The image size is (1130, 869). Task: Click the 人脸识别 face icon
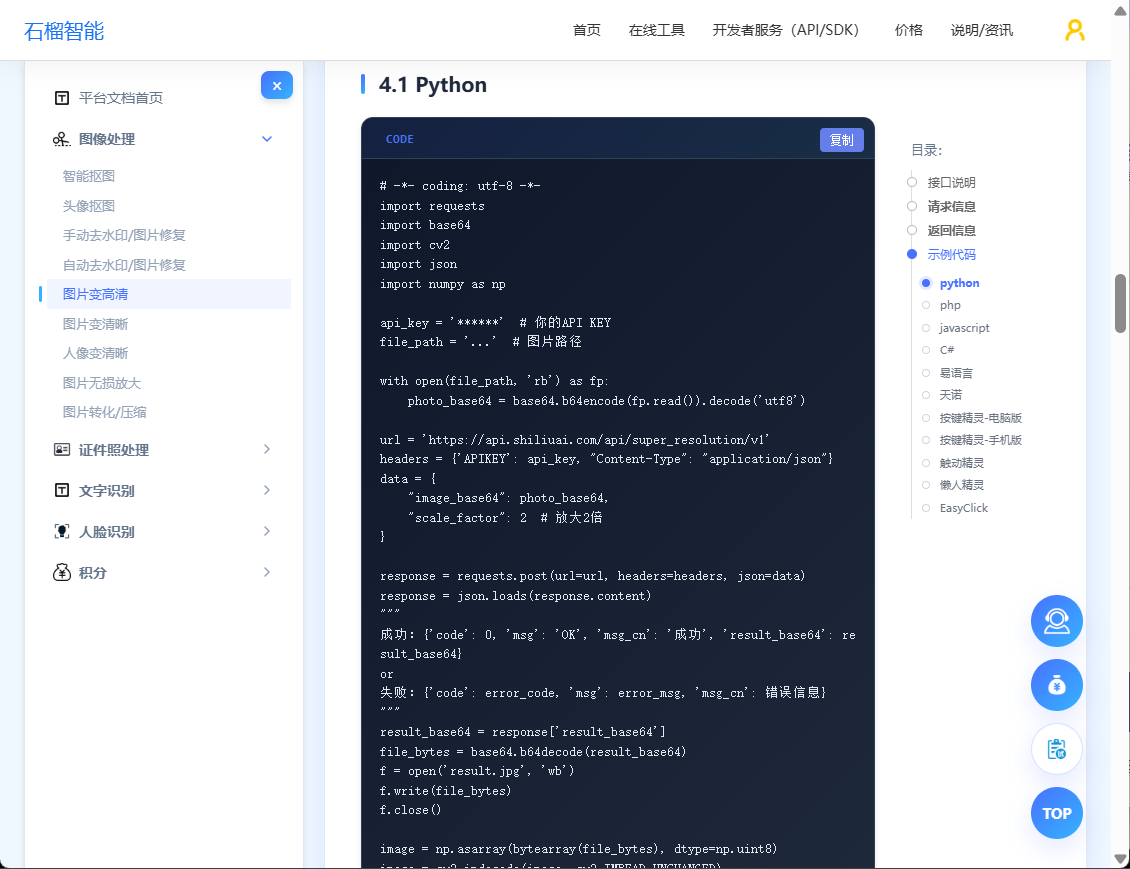[x=62, y=532]
